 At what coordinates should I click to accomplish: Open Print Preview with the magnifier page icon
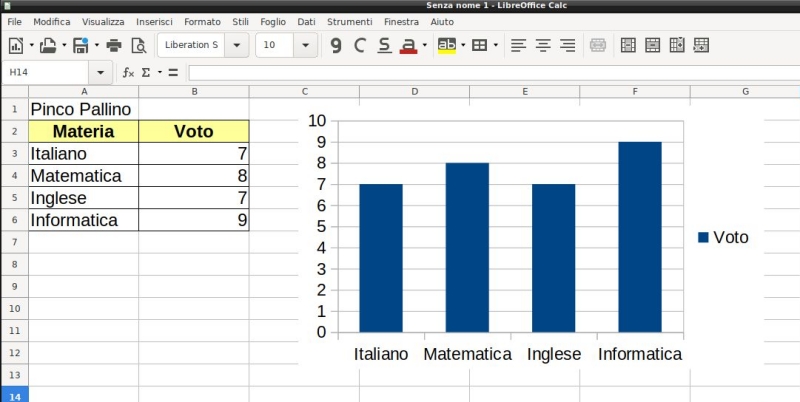[138, 45]
